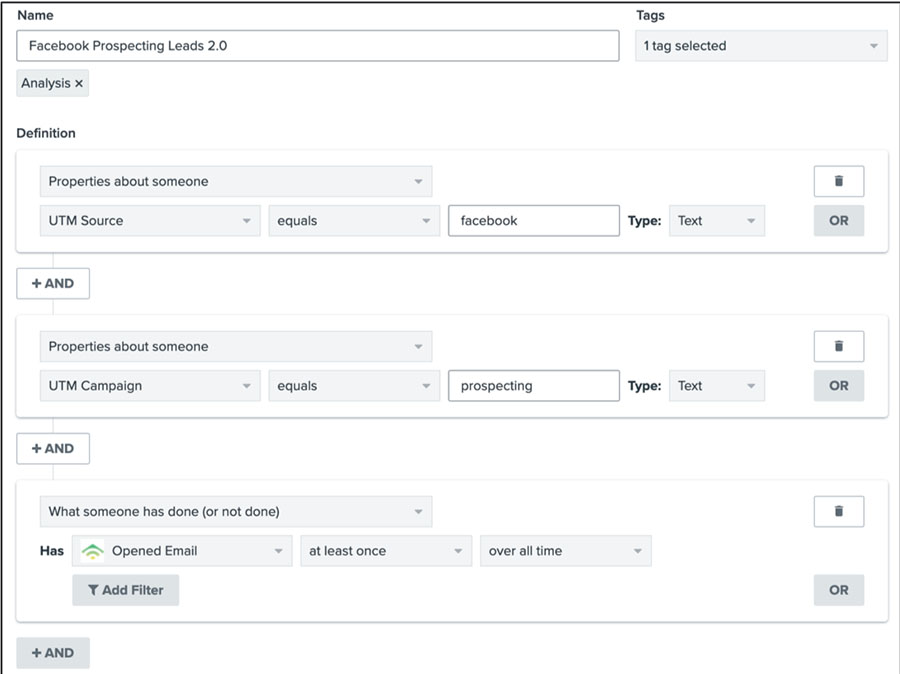The width and height of the screenshot is (900, 674).
Task: Click the bottom +AND button
Action: pos(53,652)
